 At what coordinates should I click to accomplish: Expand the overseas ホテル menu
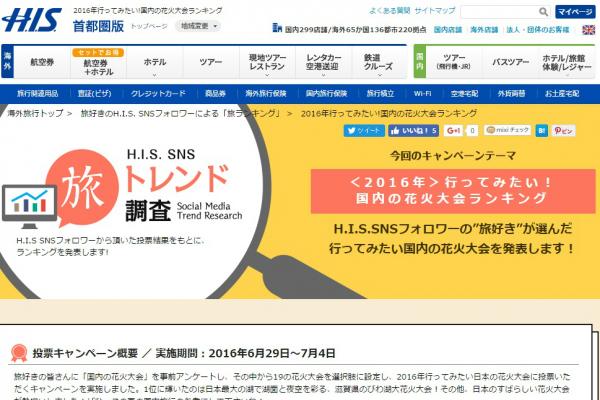(x=155, y=62)
